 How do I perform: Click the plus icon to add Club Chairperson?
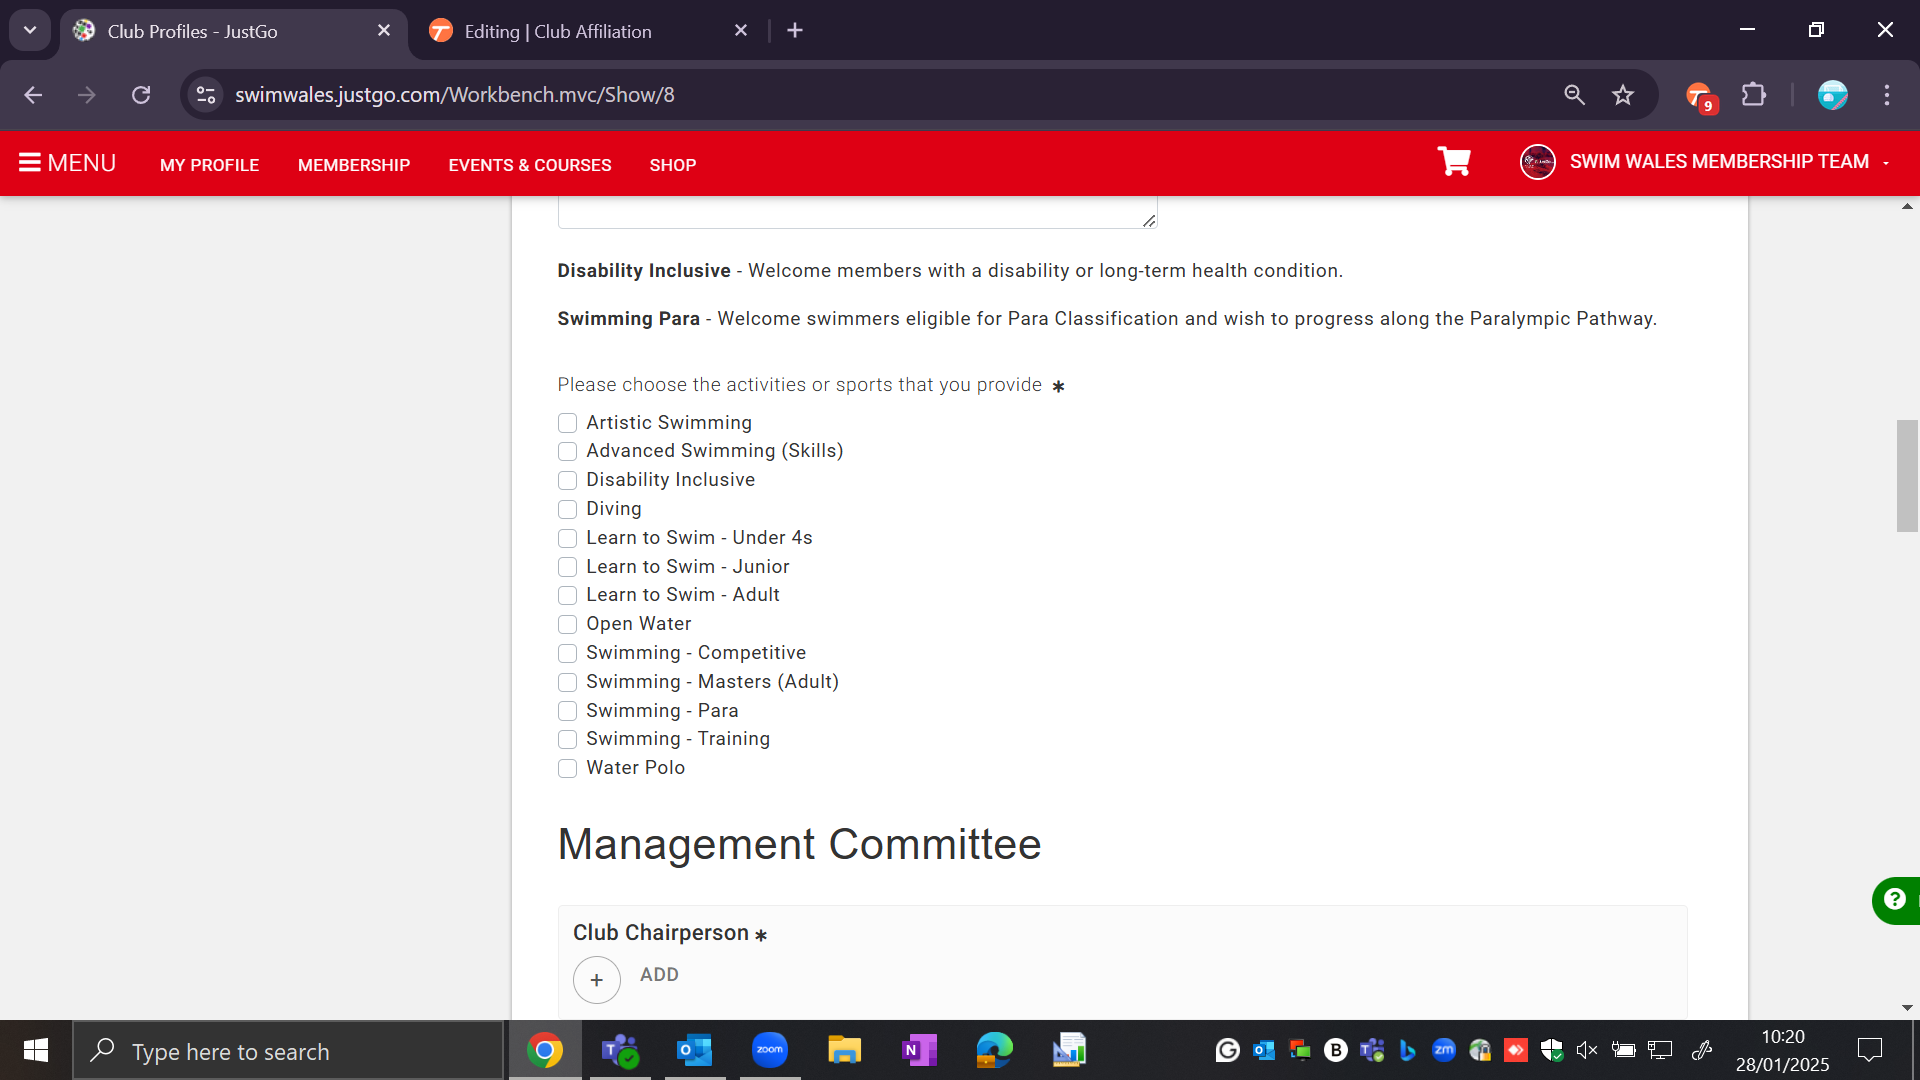tap(597, 980)
